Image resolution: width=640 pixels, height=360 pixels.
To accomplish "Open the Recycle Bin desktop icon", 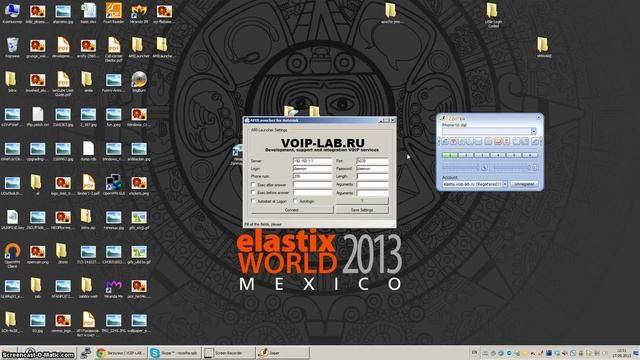I will coord(12,47).
